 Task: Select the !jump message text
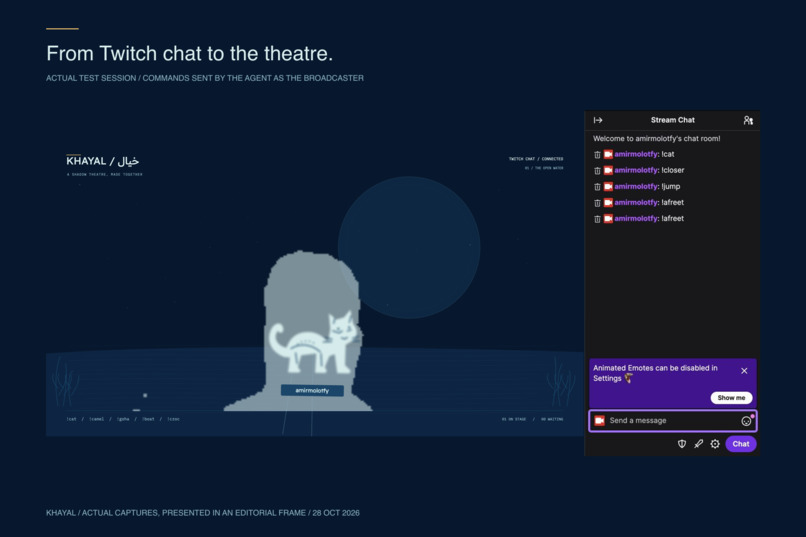click(670, 187)
